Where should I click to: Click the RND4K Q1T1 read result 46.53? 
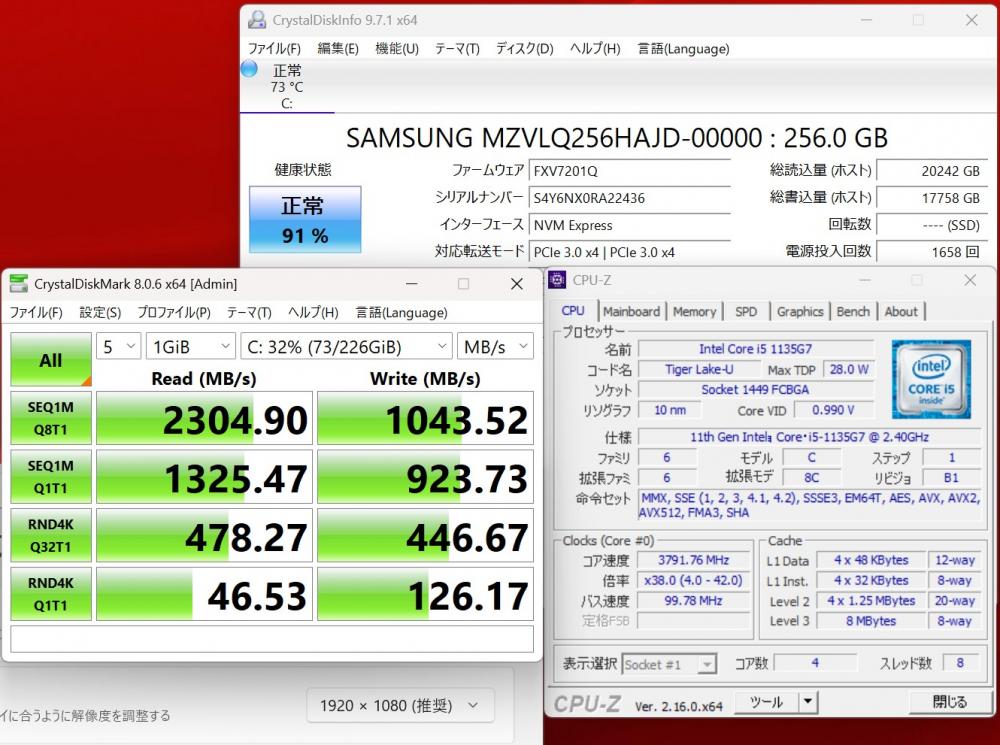[x=204, y=594]
